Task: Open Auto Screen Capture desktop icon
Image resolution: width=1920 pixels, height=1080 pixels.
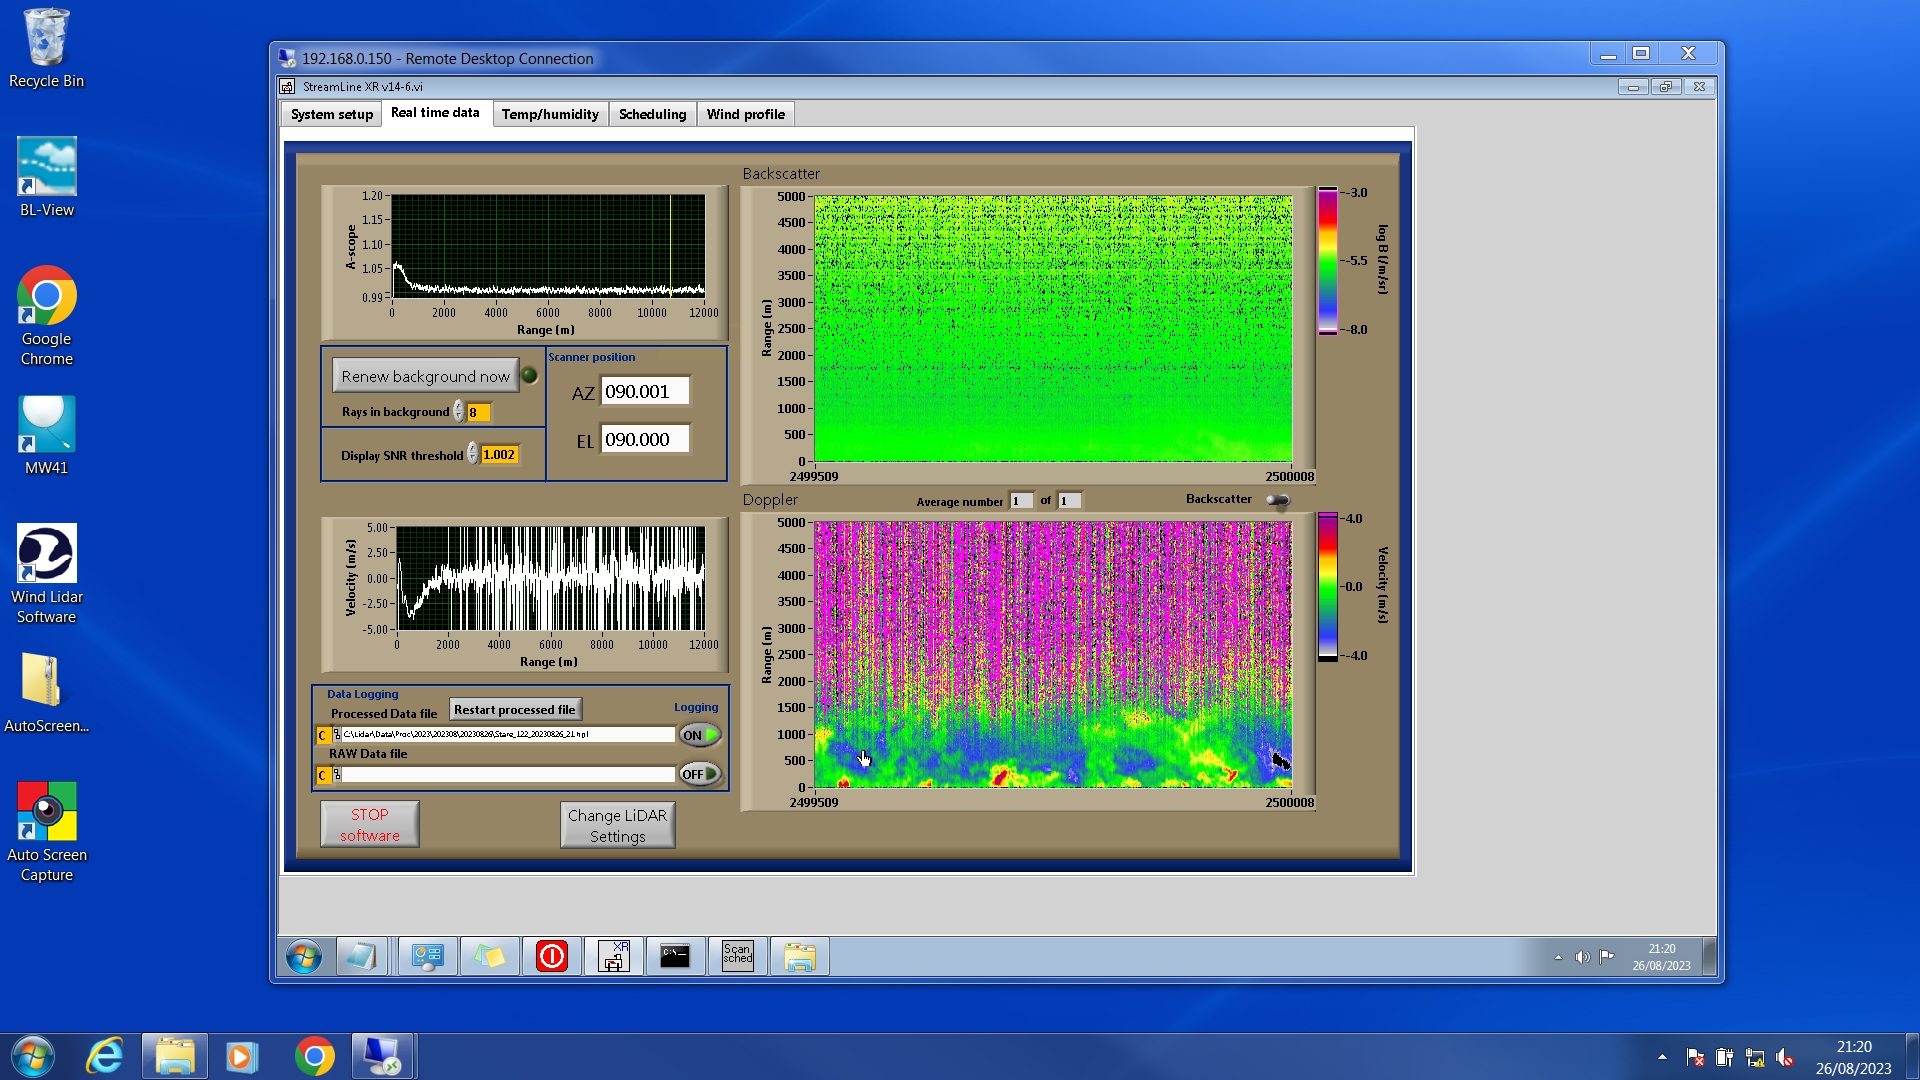Action: pyautogui.click(x=46, y=832)
